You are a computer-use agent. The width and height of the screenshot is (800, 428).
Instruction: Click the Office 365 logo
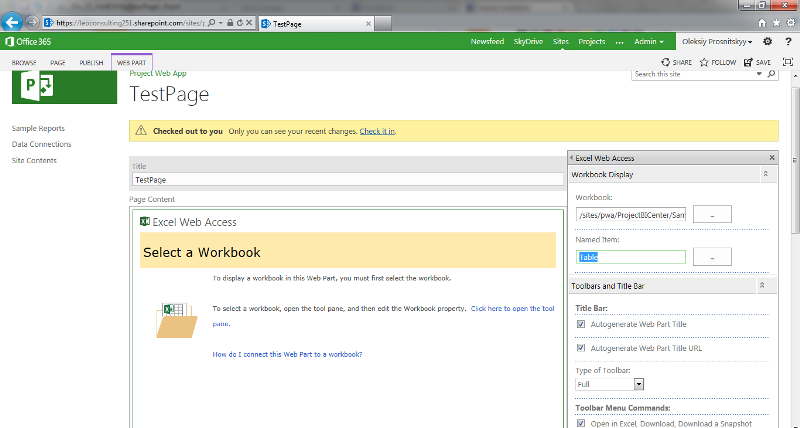pos(28,42)
